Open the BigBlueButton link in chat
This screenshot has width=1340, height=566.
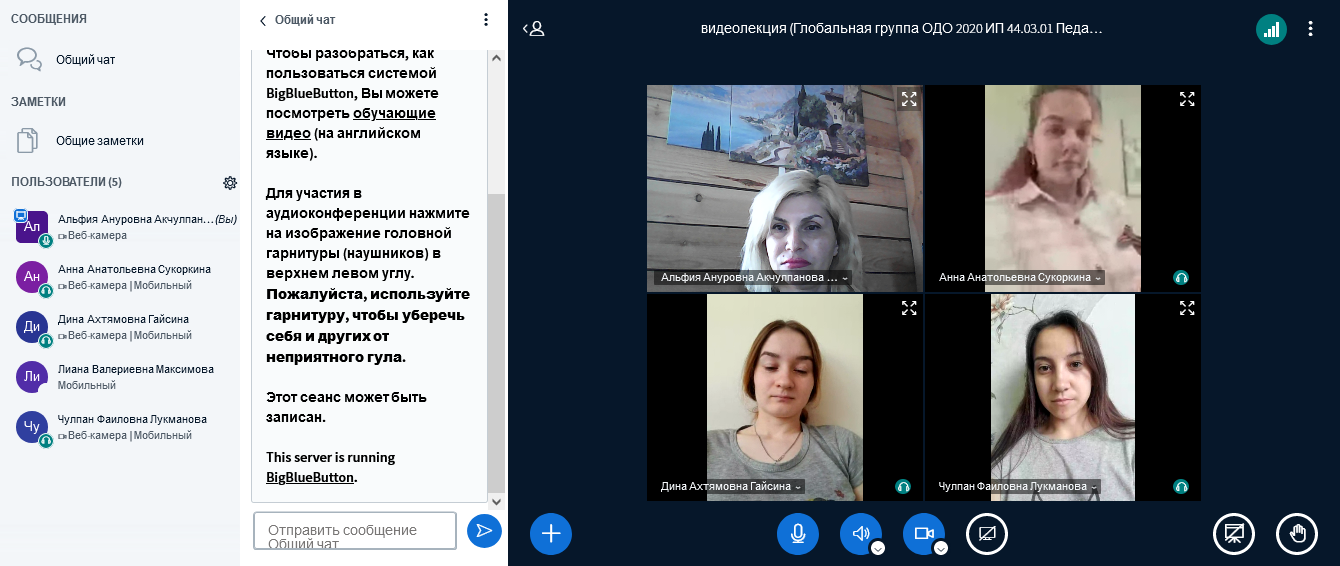(310, 477)
